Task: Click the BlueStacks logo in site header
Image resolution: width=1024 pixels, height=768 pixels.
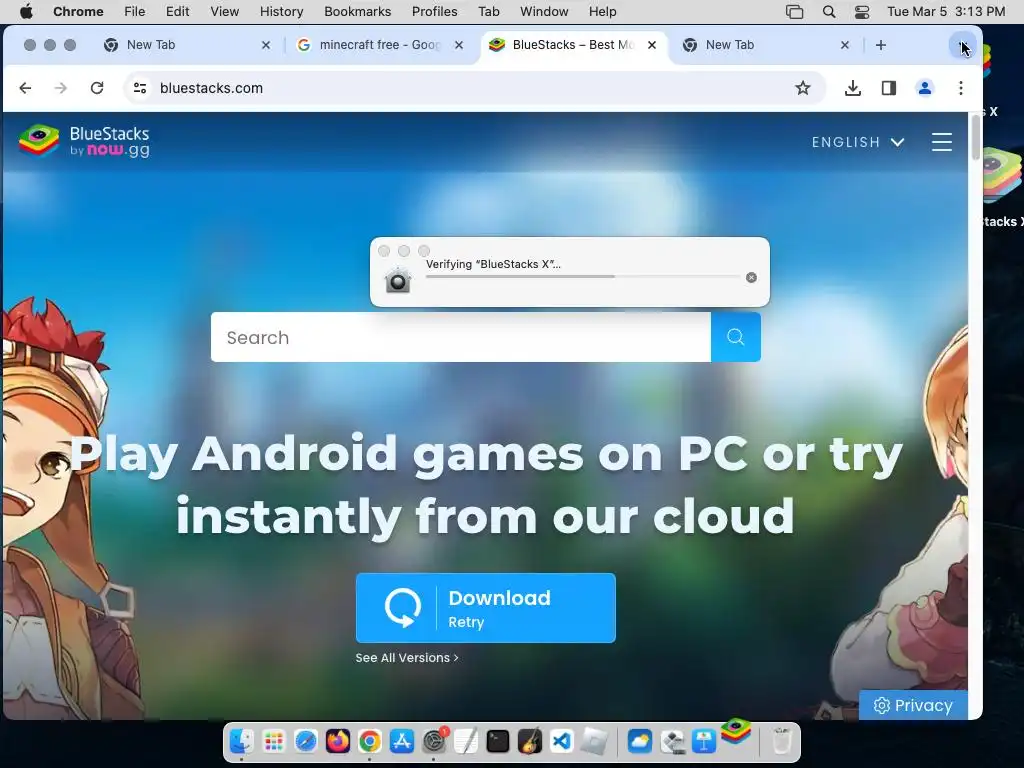Action: (84, 141)
